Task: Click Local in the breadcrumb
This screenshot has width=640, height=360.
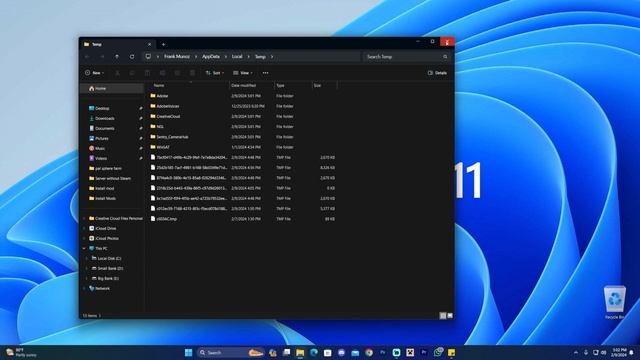Action: 237,57
